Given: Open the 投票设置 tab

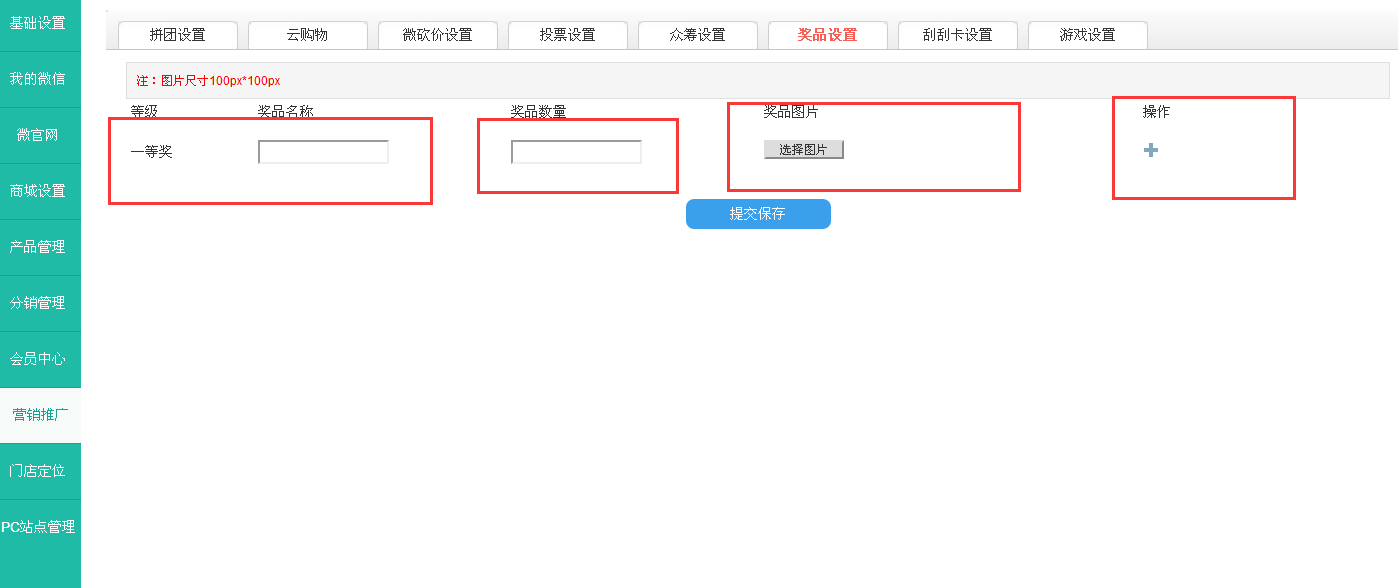Looking at the screenshot, I should click(x=567, y=35).
